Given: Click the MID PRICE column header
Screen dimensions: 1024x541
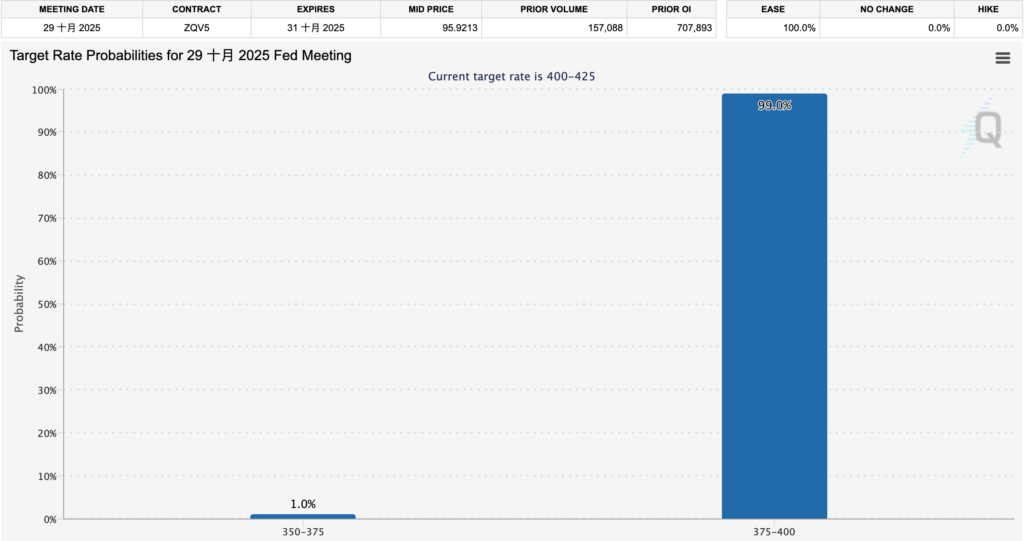Looking at the screenshot, I should (x=431, y=9).
